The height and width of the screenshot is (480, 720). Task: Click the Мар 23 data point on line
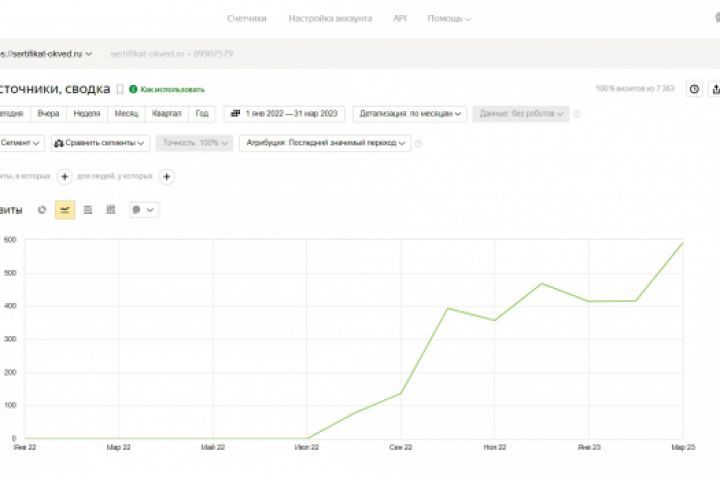coord(683,243)
